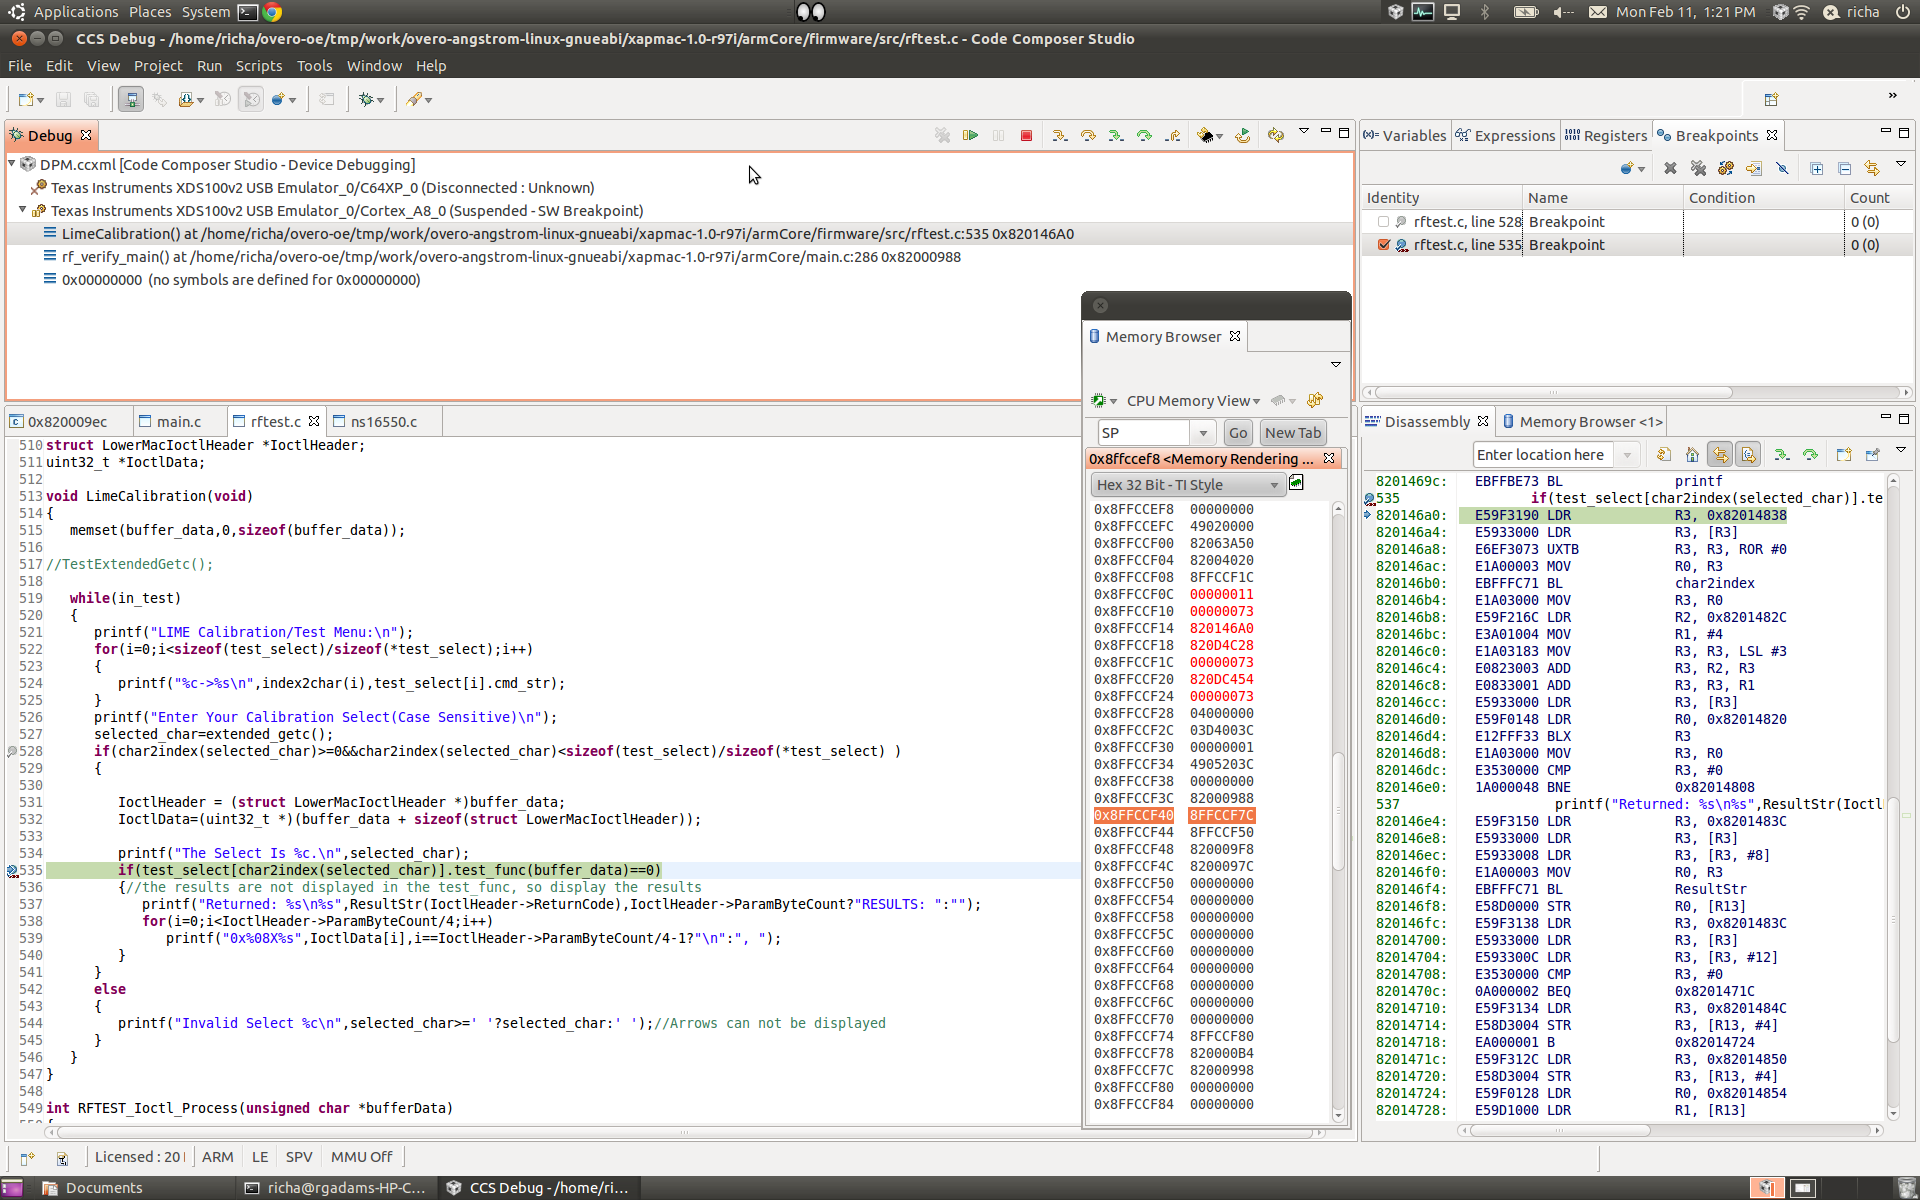Enable the rftest.c line 528 breakpoint checkbox
The image size is (1920, 1200).
coord(1383,222)
